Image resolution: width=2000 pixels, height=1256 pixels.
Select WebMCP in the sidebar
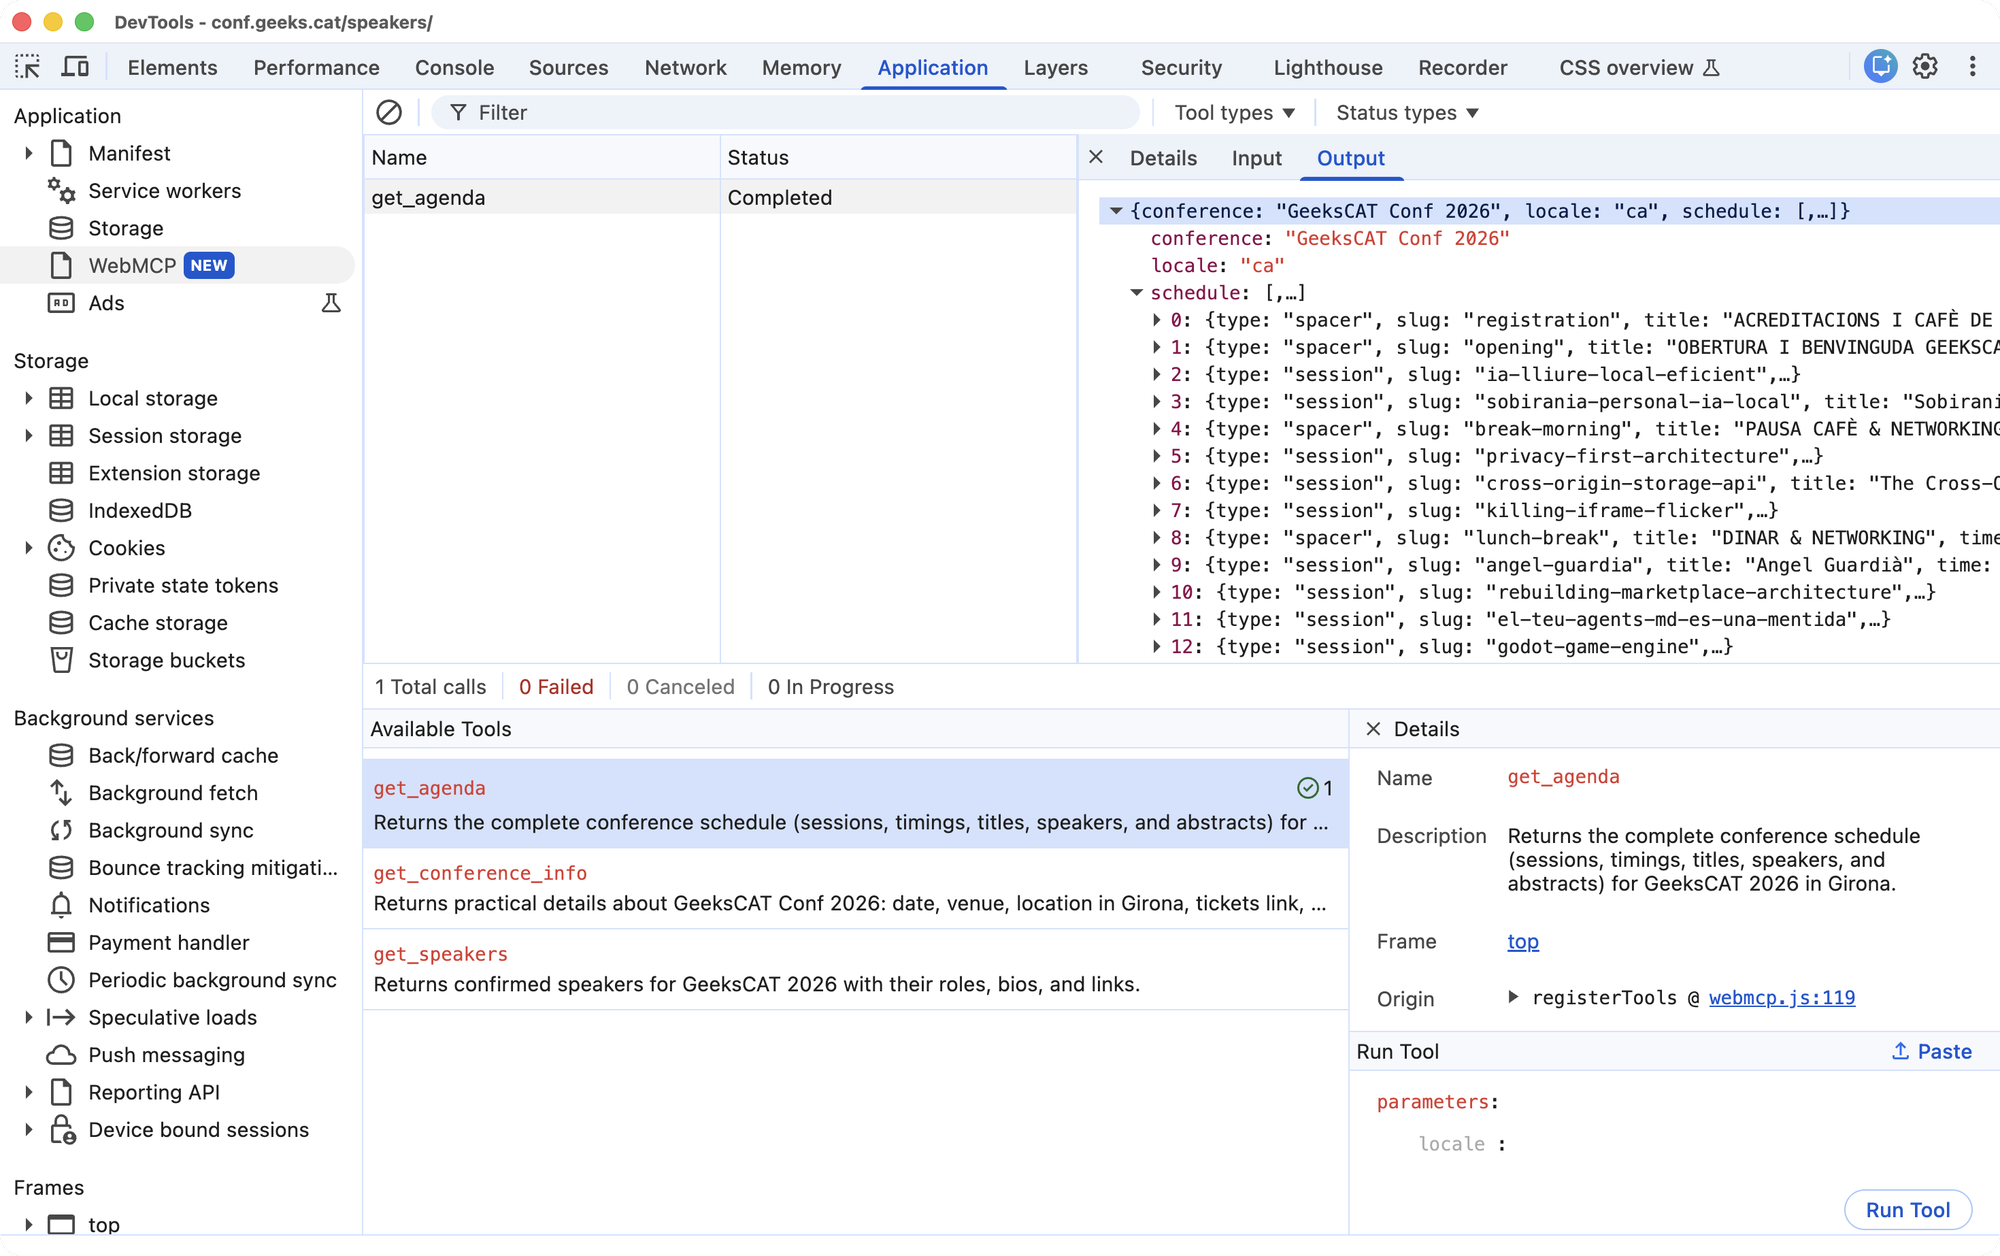180,265
